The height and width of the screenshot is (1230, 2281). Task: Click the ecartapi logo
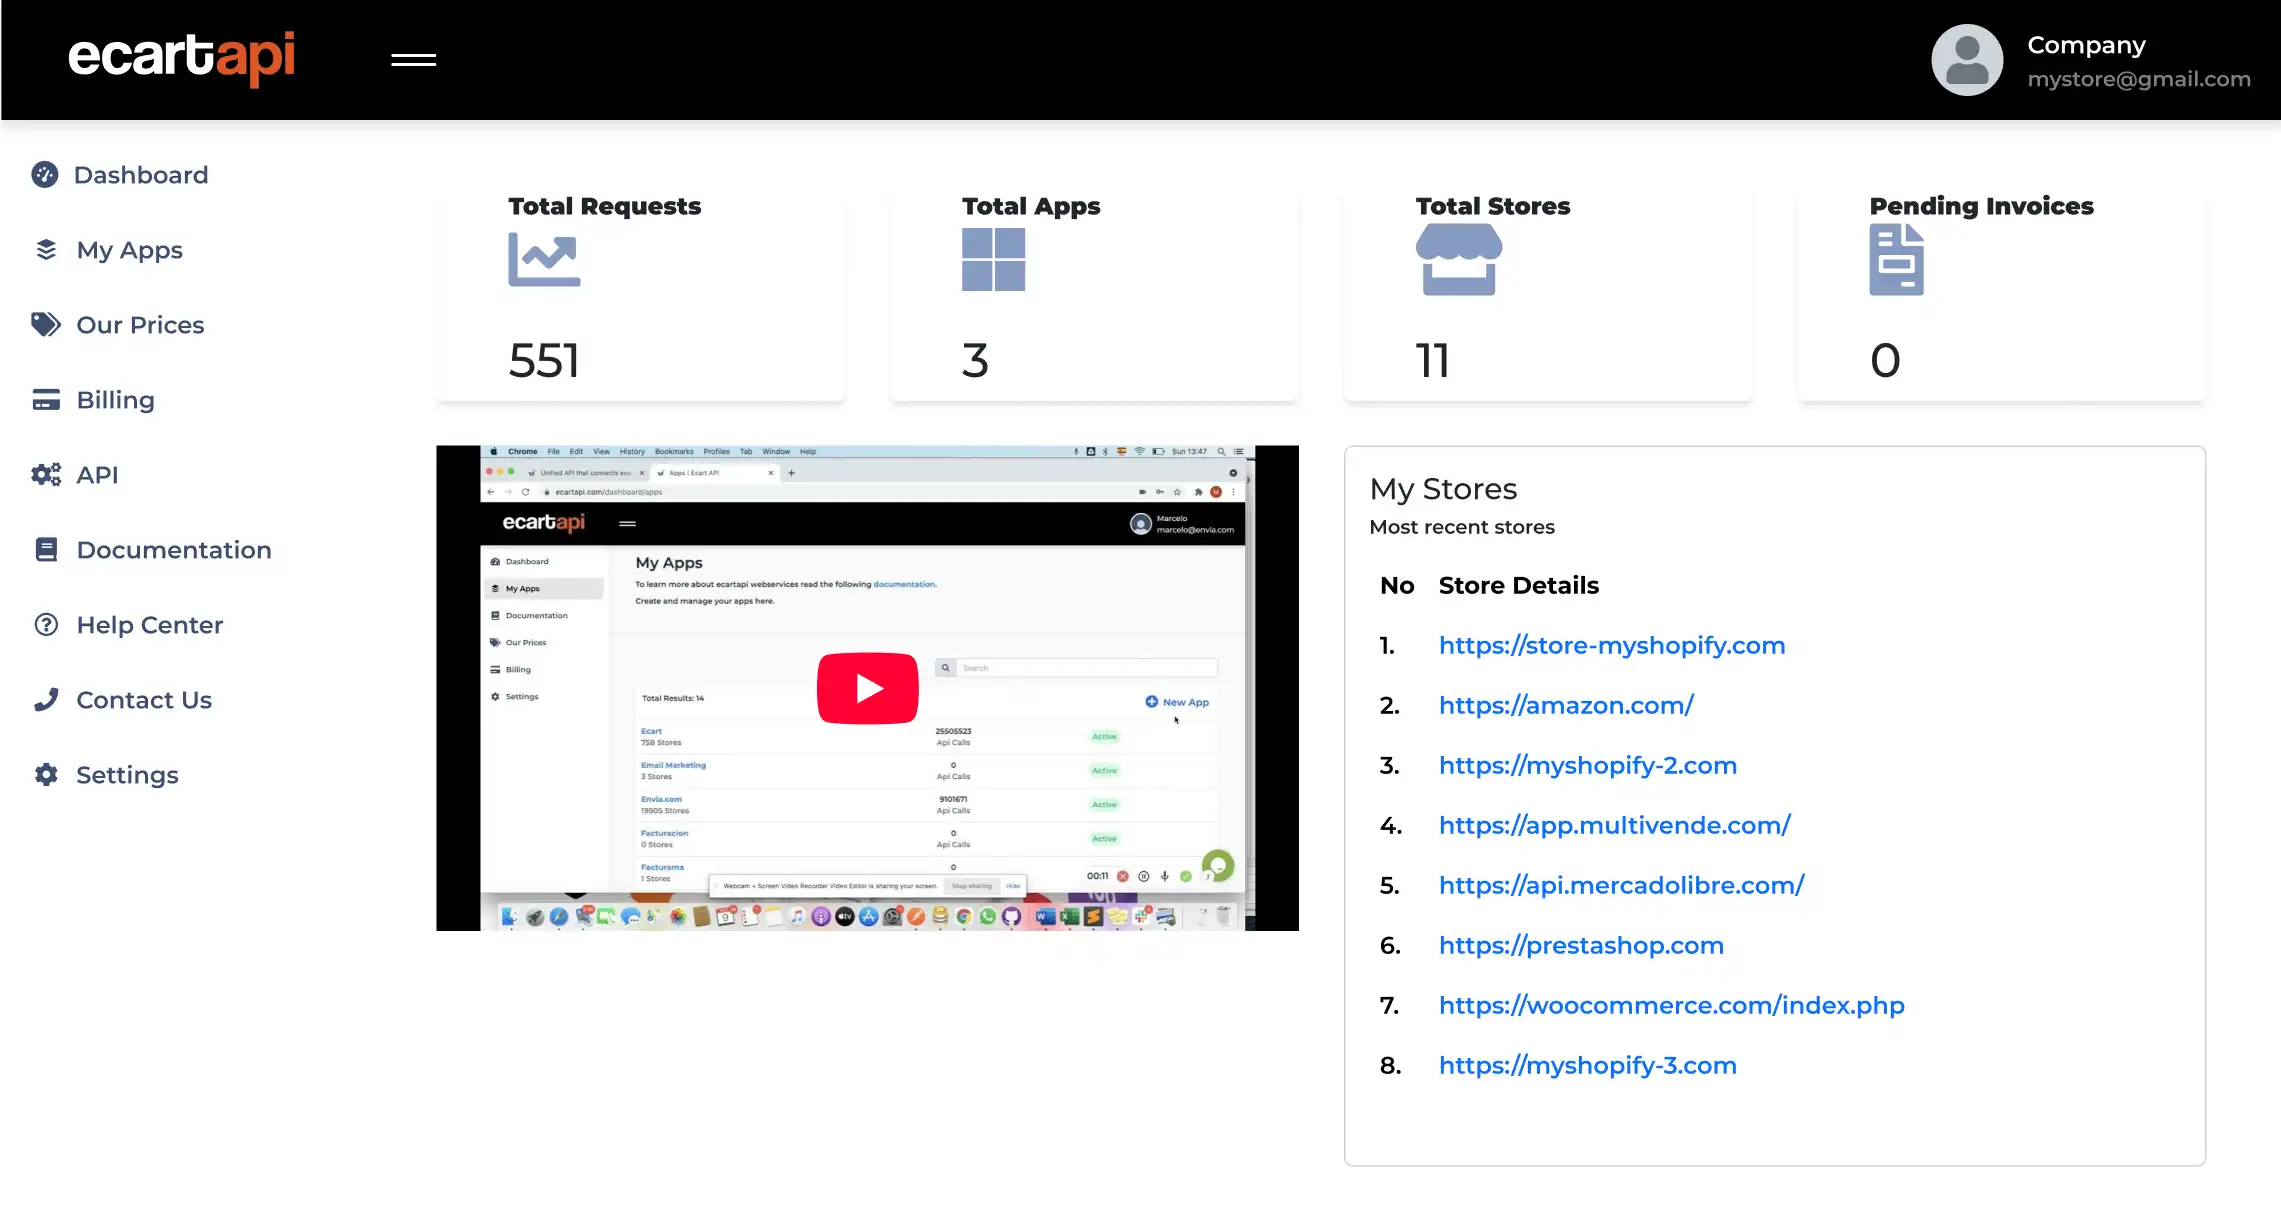pyautogui.click(x=183, y=58)
